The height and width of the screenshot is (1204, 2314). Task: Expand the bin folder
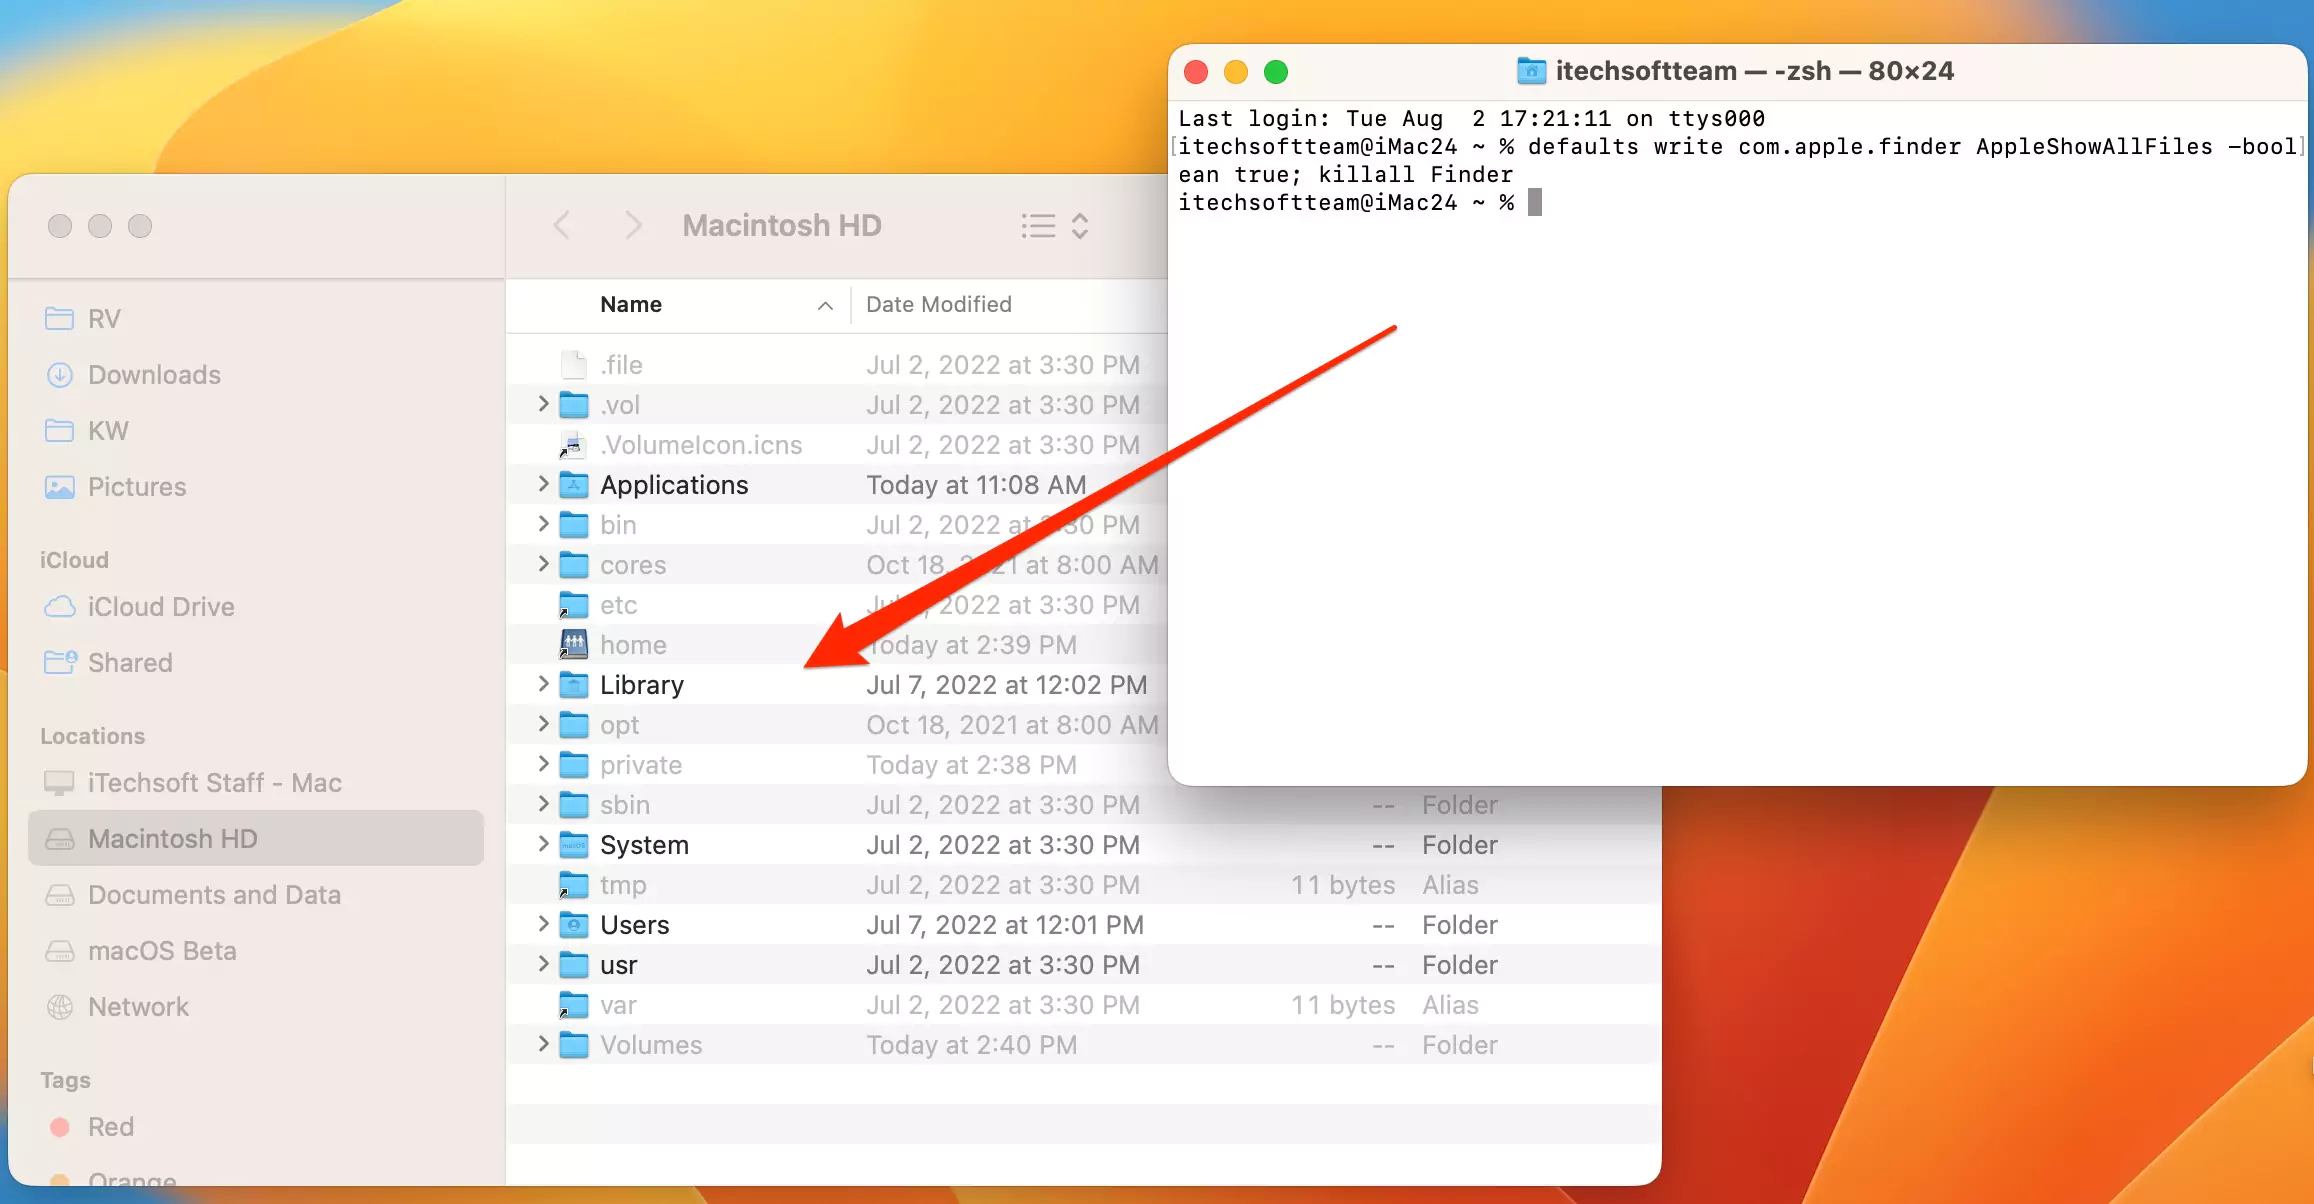tap(543, 524)
